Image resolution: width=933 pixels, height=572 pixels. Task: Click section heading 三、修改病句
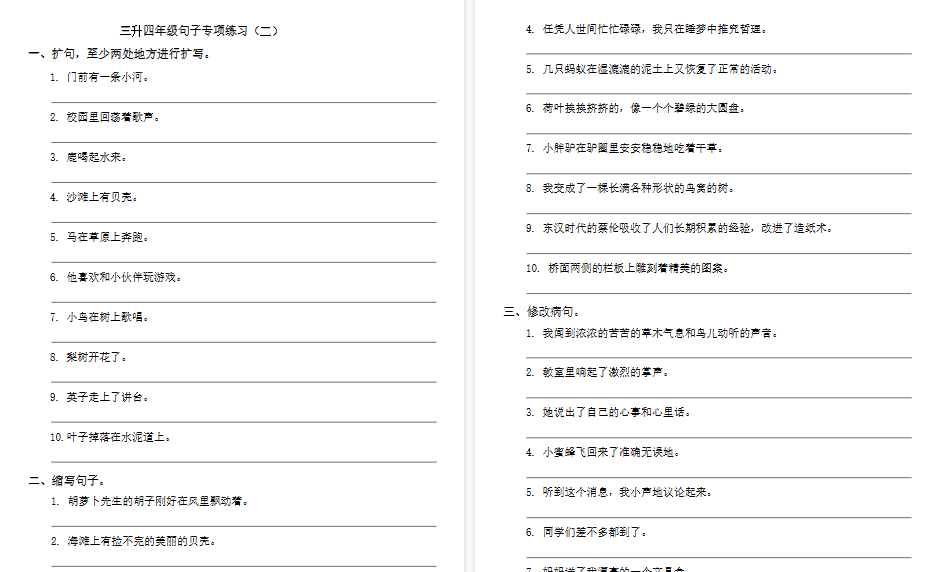tap(541, 312)
